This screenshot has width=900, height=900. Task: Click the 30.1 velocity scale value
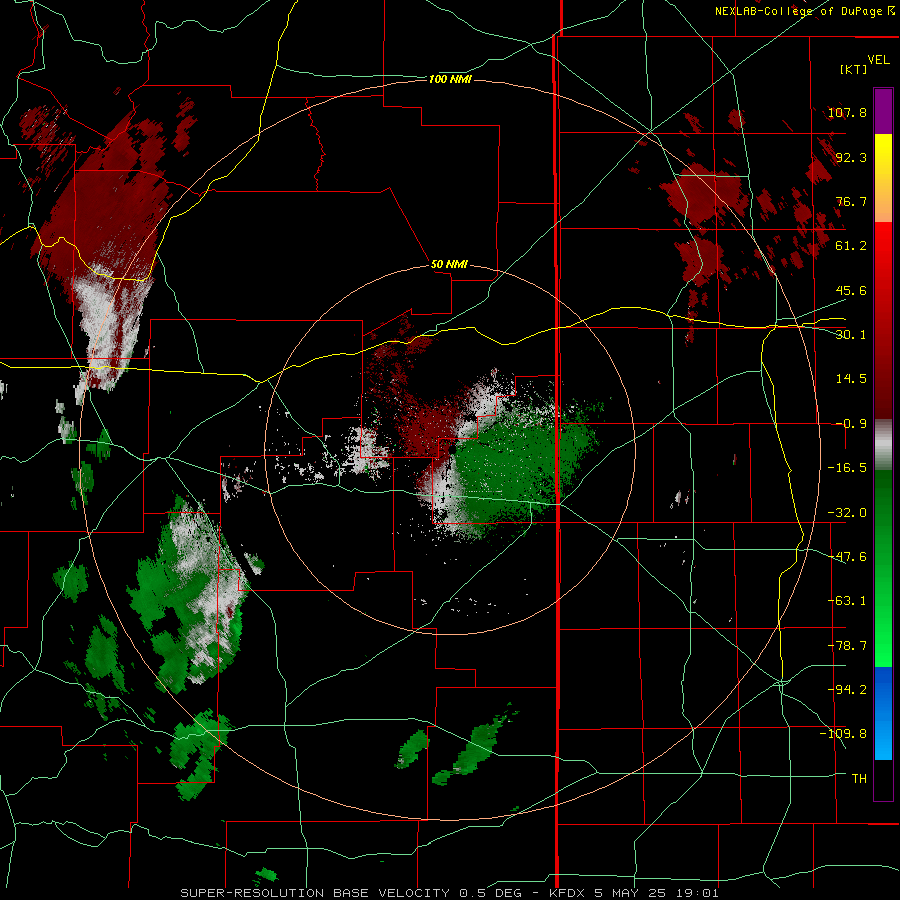click(x=851, y=335)
